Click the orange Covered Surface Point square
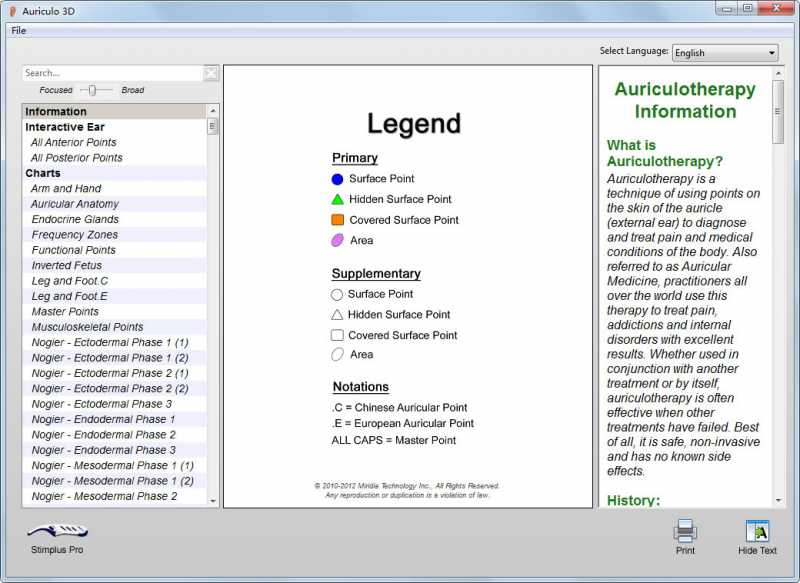 [x=337, y=220]
